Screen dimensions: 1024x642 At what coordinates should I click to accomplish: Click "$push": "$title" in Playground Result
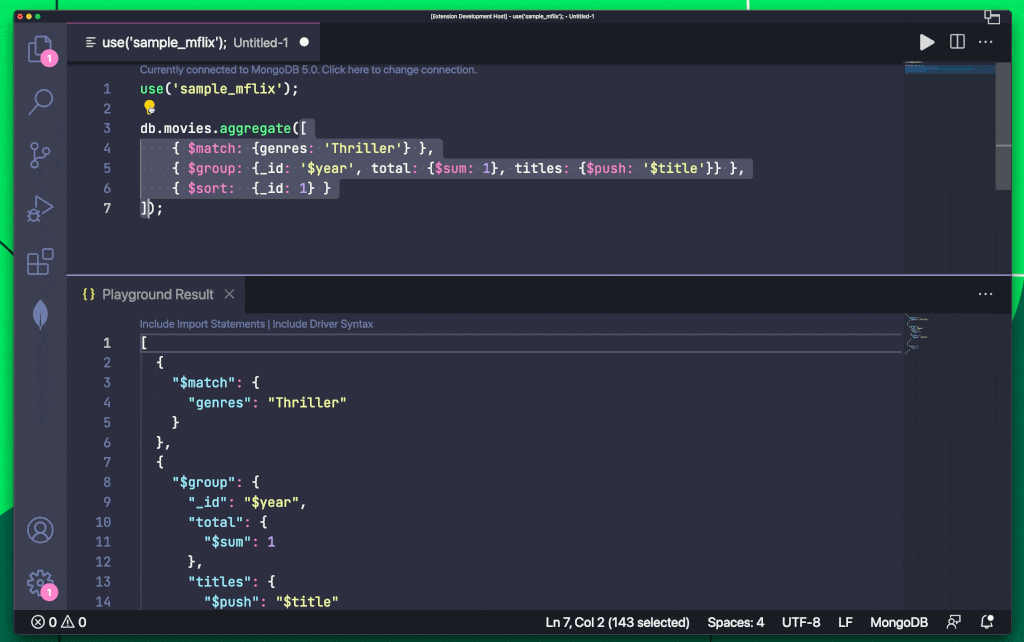pos(271,602)
